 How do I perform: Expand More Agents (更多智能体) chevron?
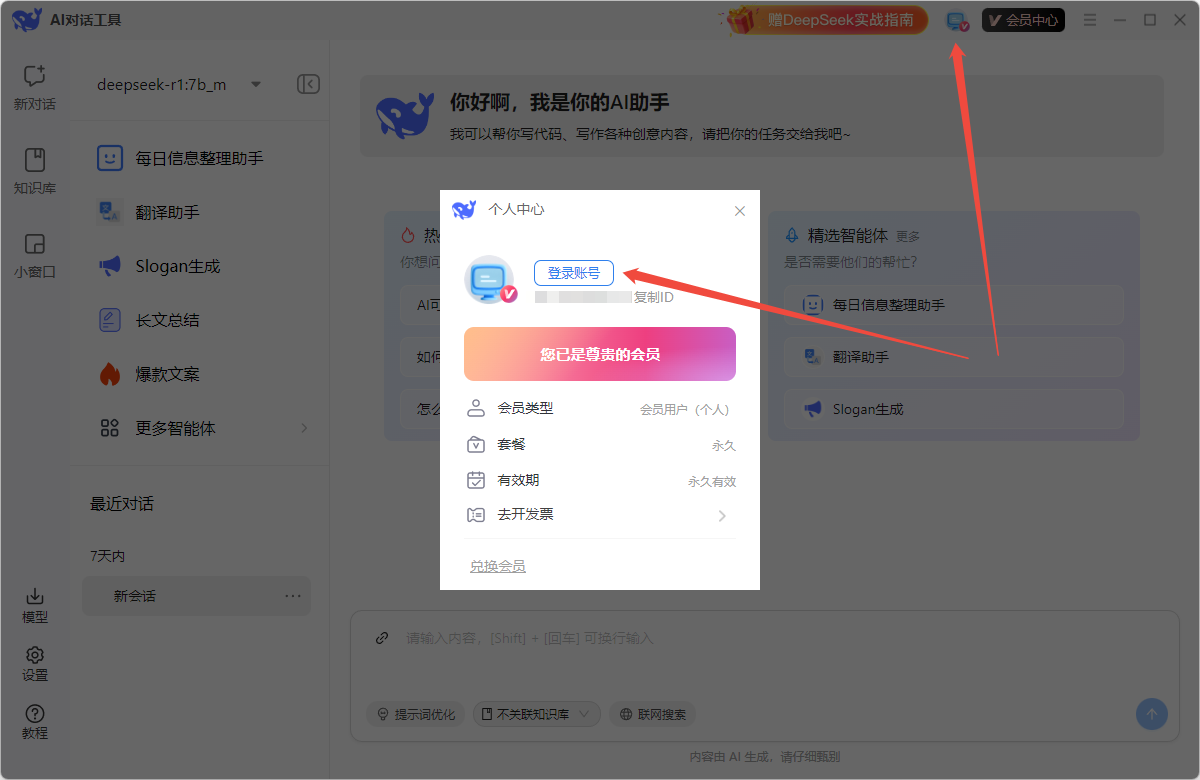tap(304, 428)
